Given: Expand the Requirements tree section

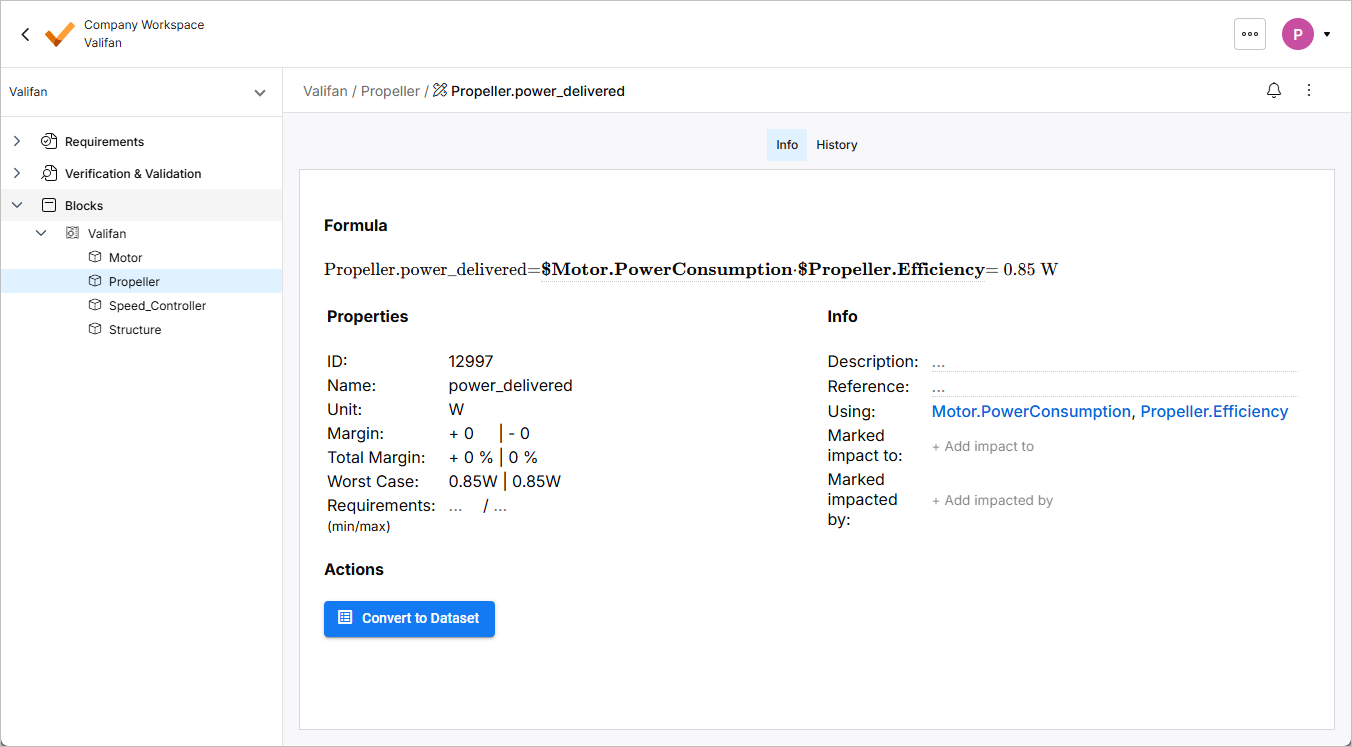Looking at the screenshot, I should [17, 142].
